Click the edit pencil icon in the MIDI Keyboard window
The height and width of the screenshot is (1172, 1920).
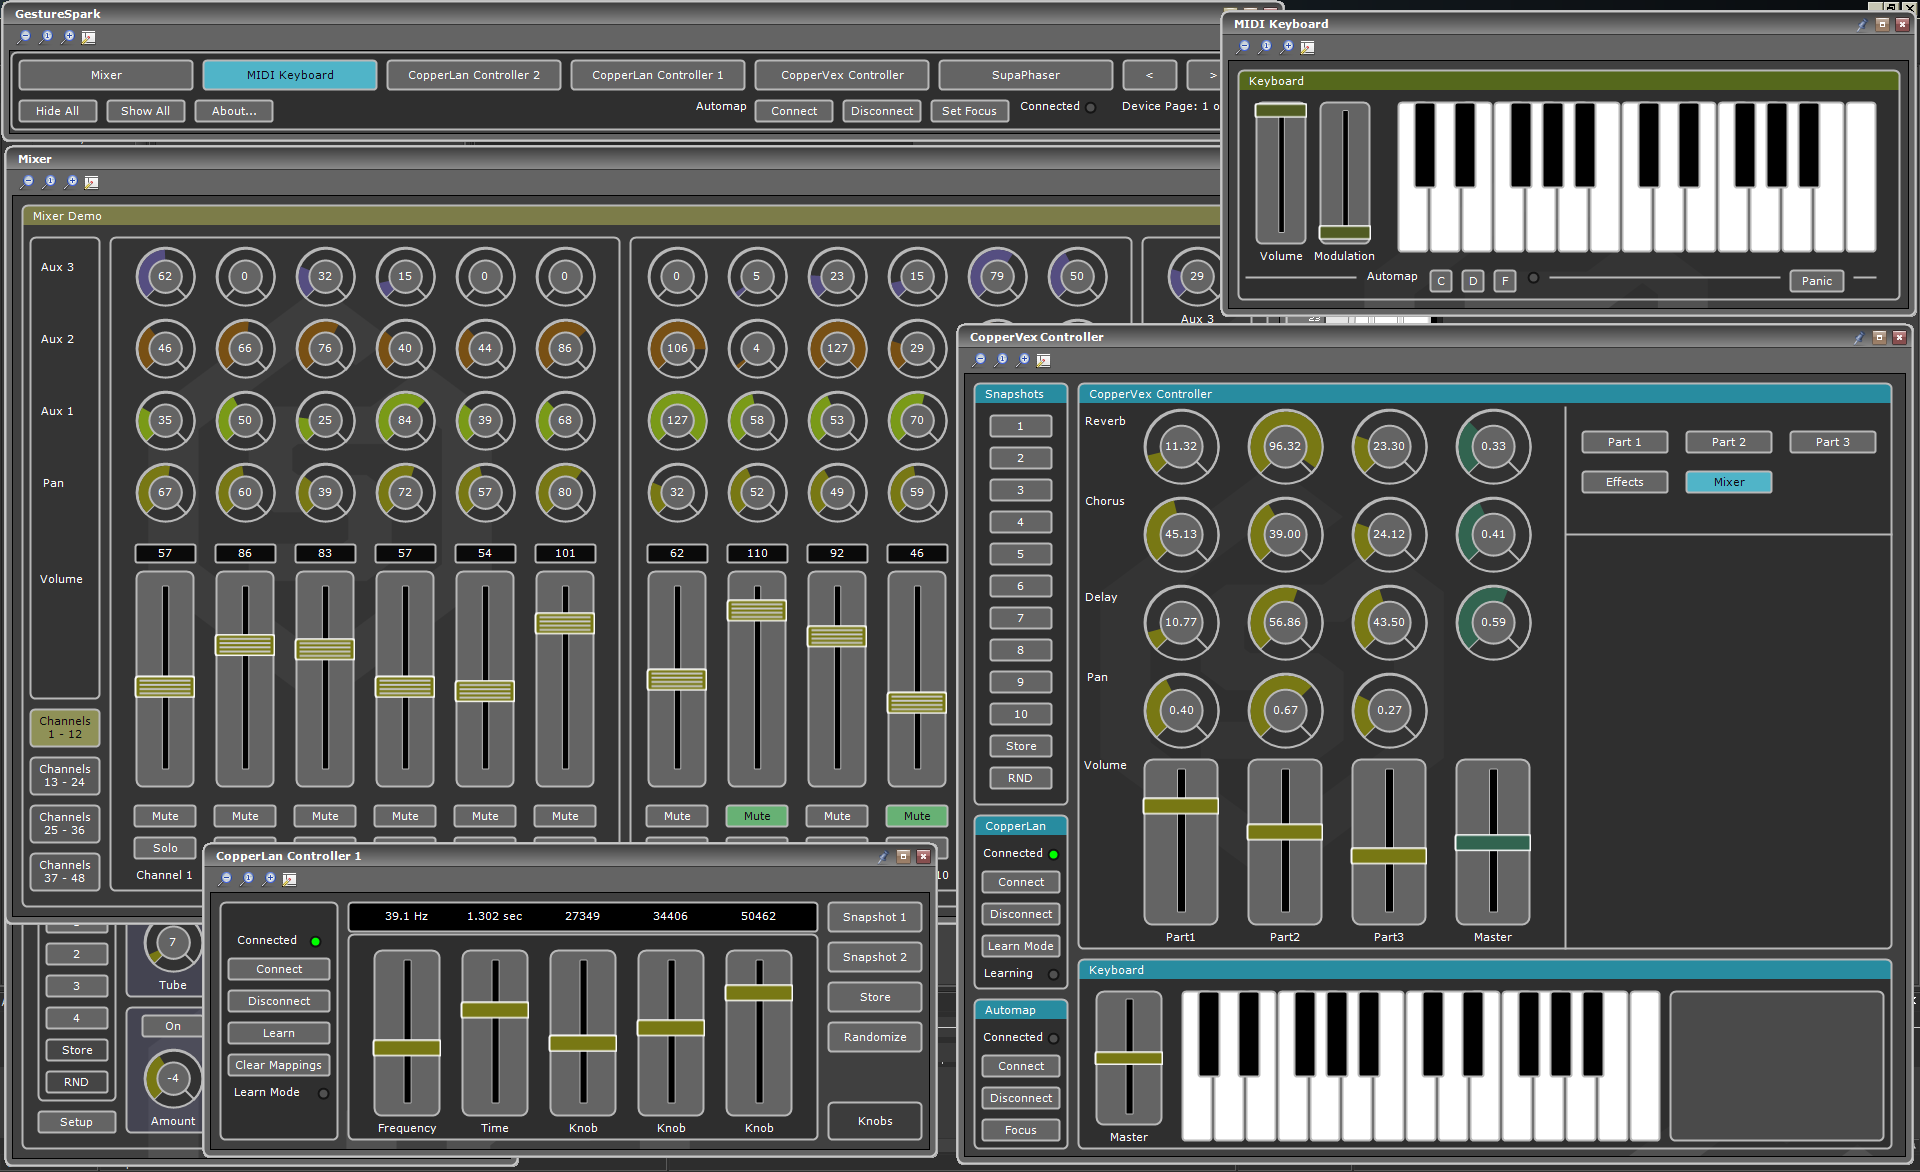(1308, 47)
